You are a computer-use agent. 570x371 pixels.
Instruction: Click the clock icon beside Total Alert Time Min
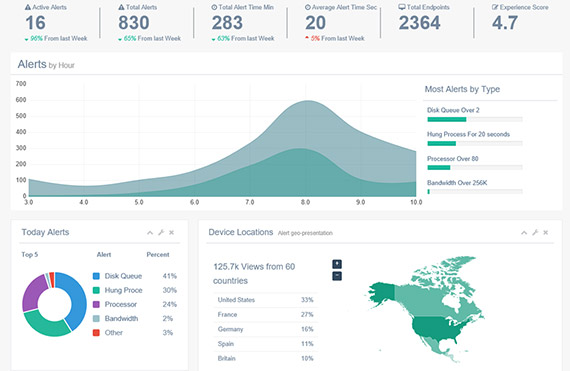tap(214, 7)
